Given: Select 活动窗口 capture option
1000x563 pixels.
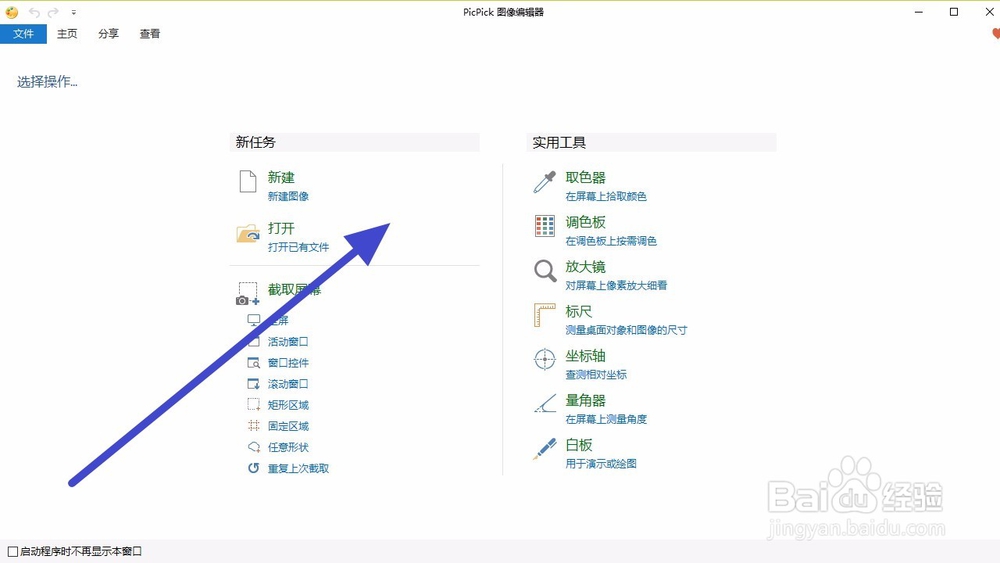Looking at the screenshot, I should click(x=288, y=342).
